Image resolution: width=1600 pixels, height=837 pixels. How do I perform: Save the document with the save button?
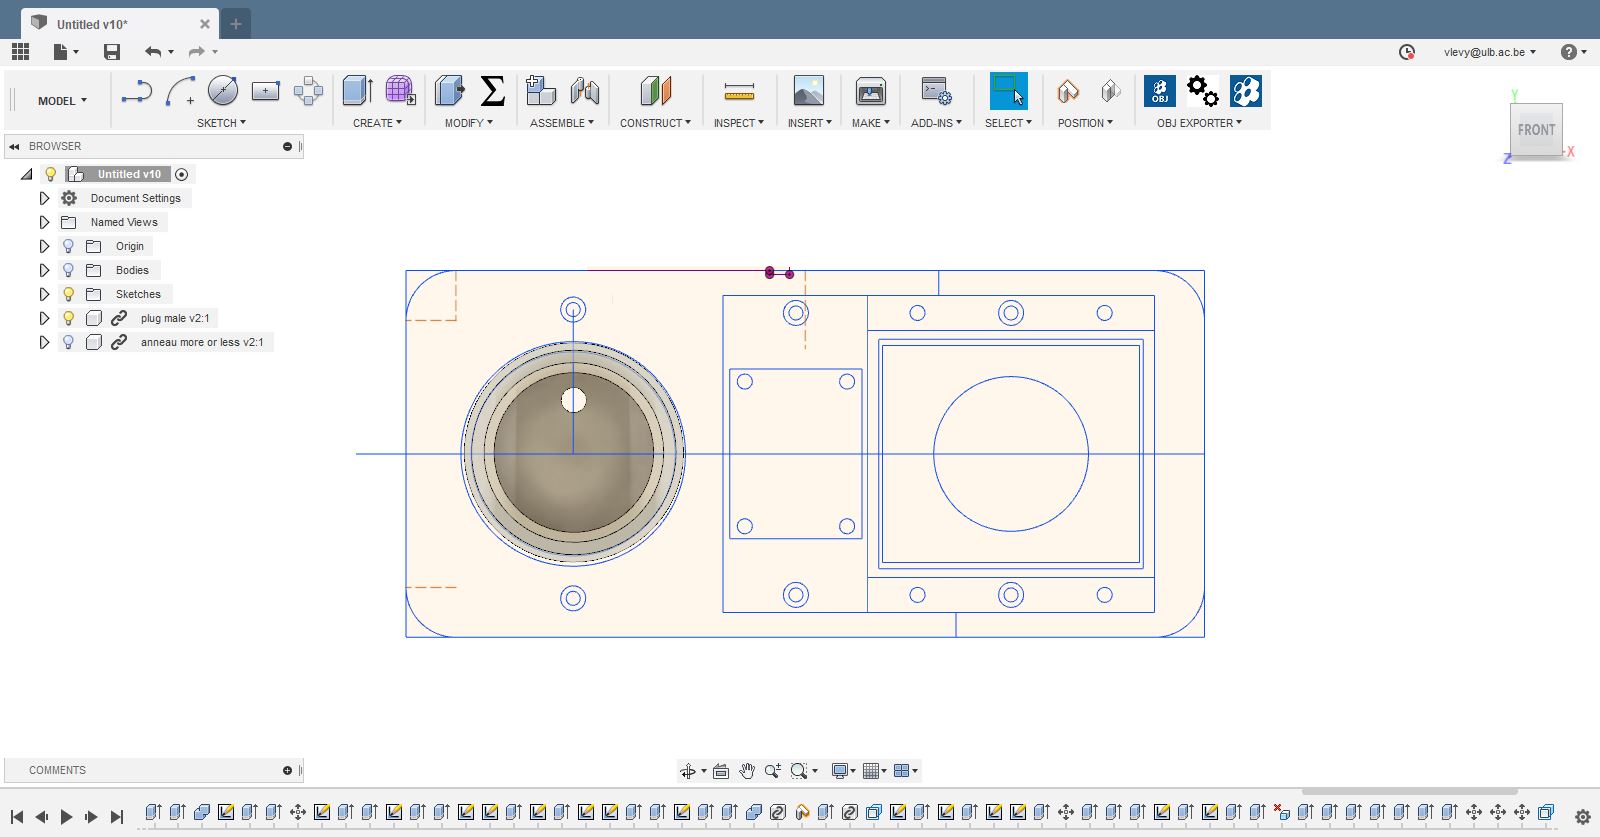(x=112, y=52)
